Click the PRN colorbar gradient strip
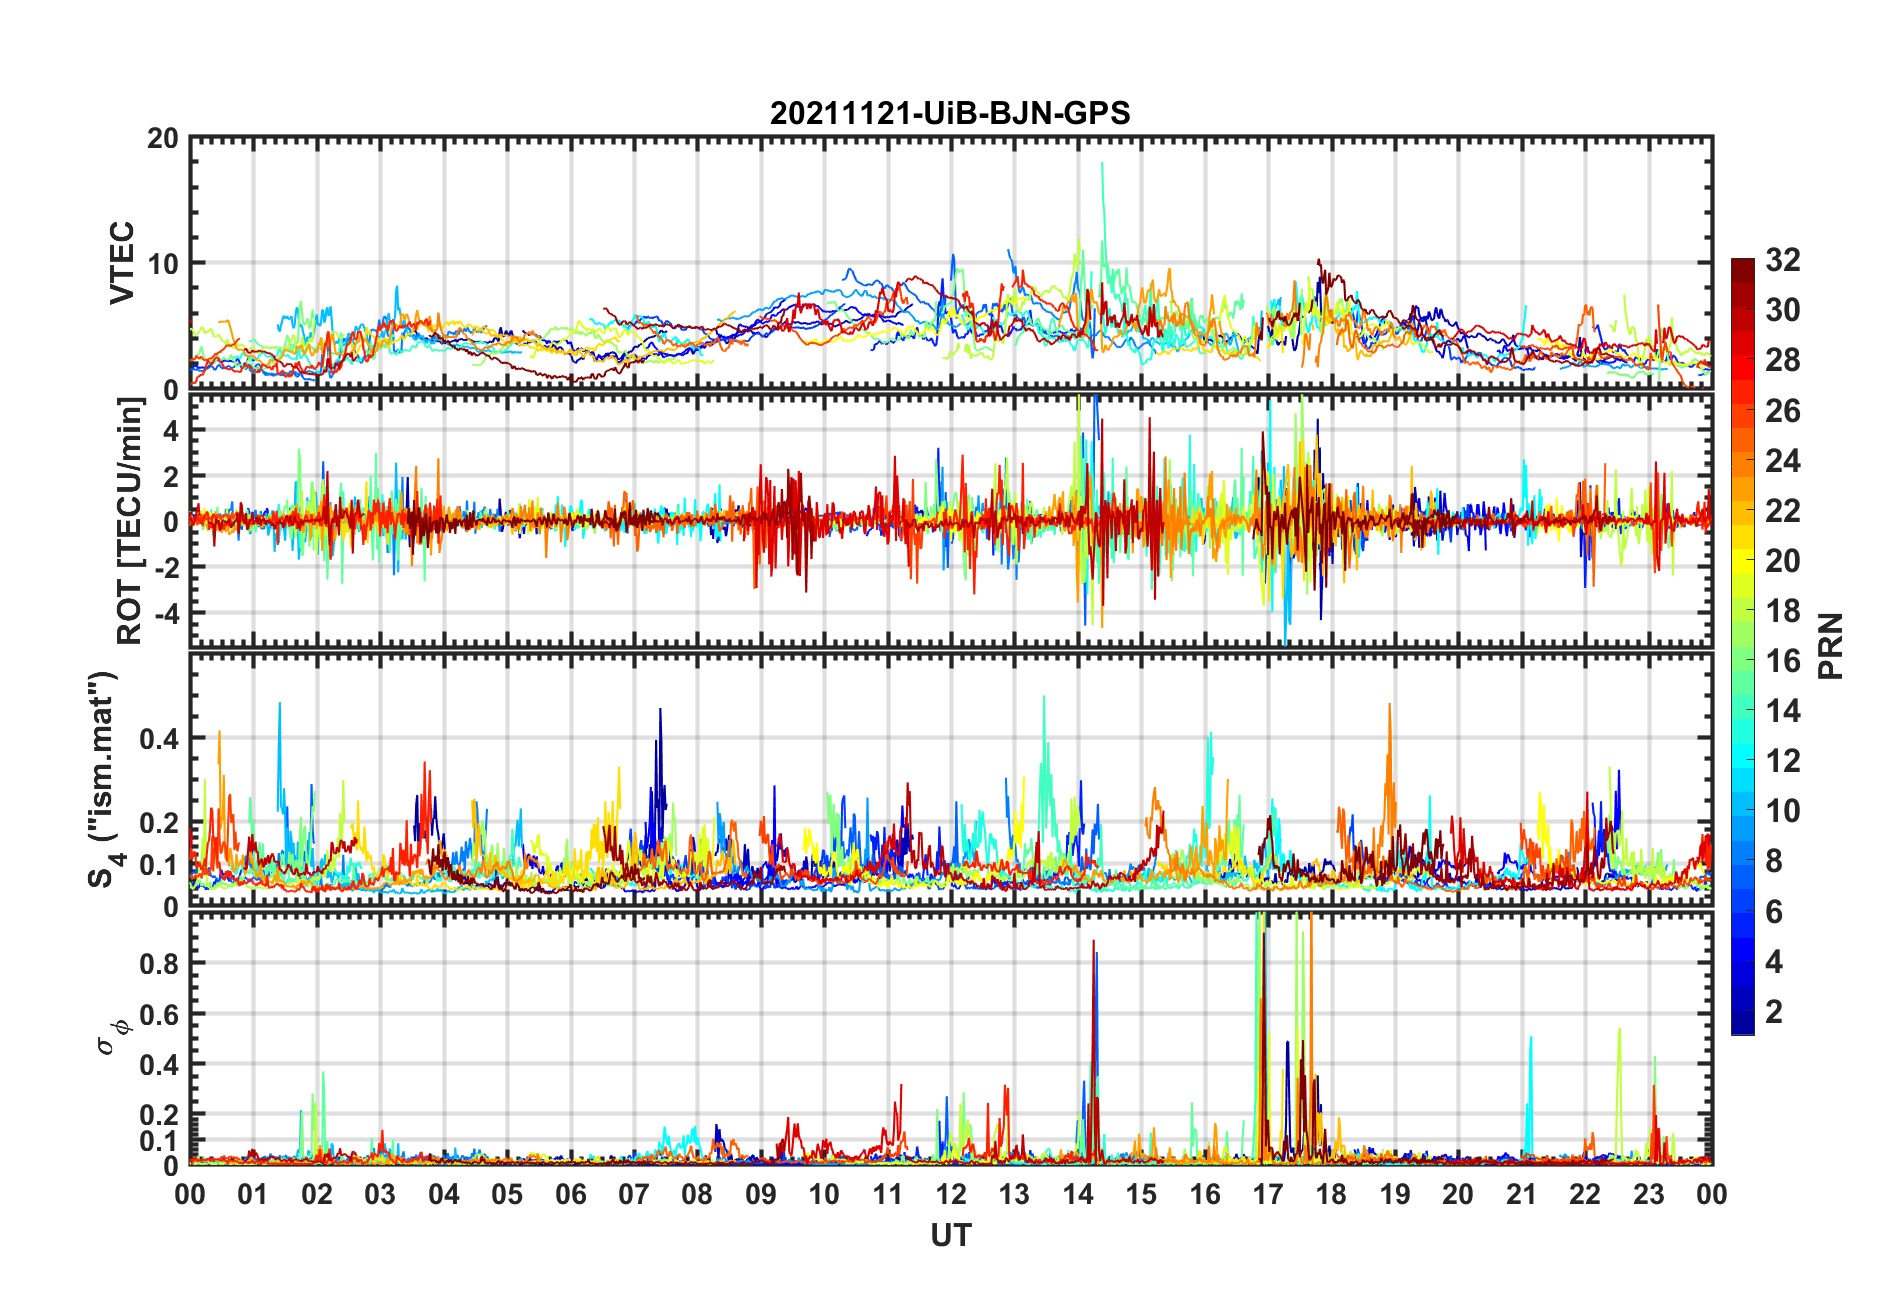Screen dimensions: 1902x1292 pyautogui.click(x=1743, y=646)
